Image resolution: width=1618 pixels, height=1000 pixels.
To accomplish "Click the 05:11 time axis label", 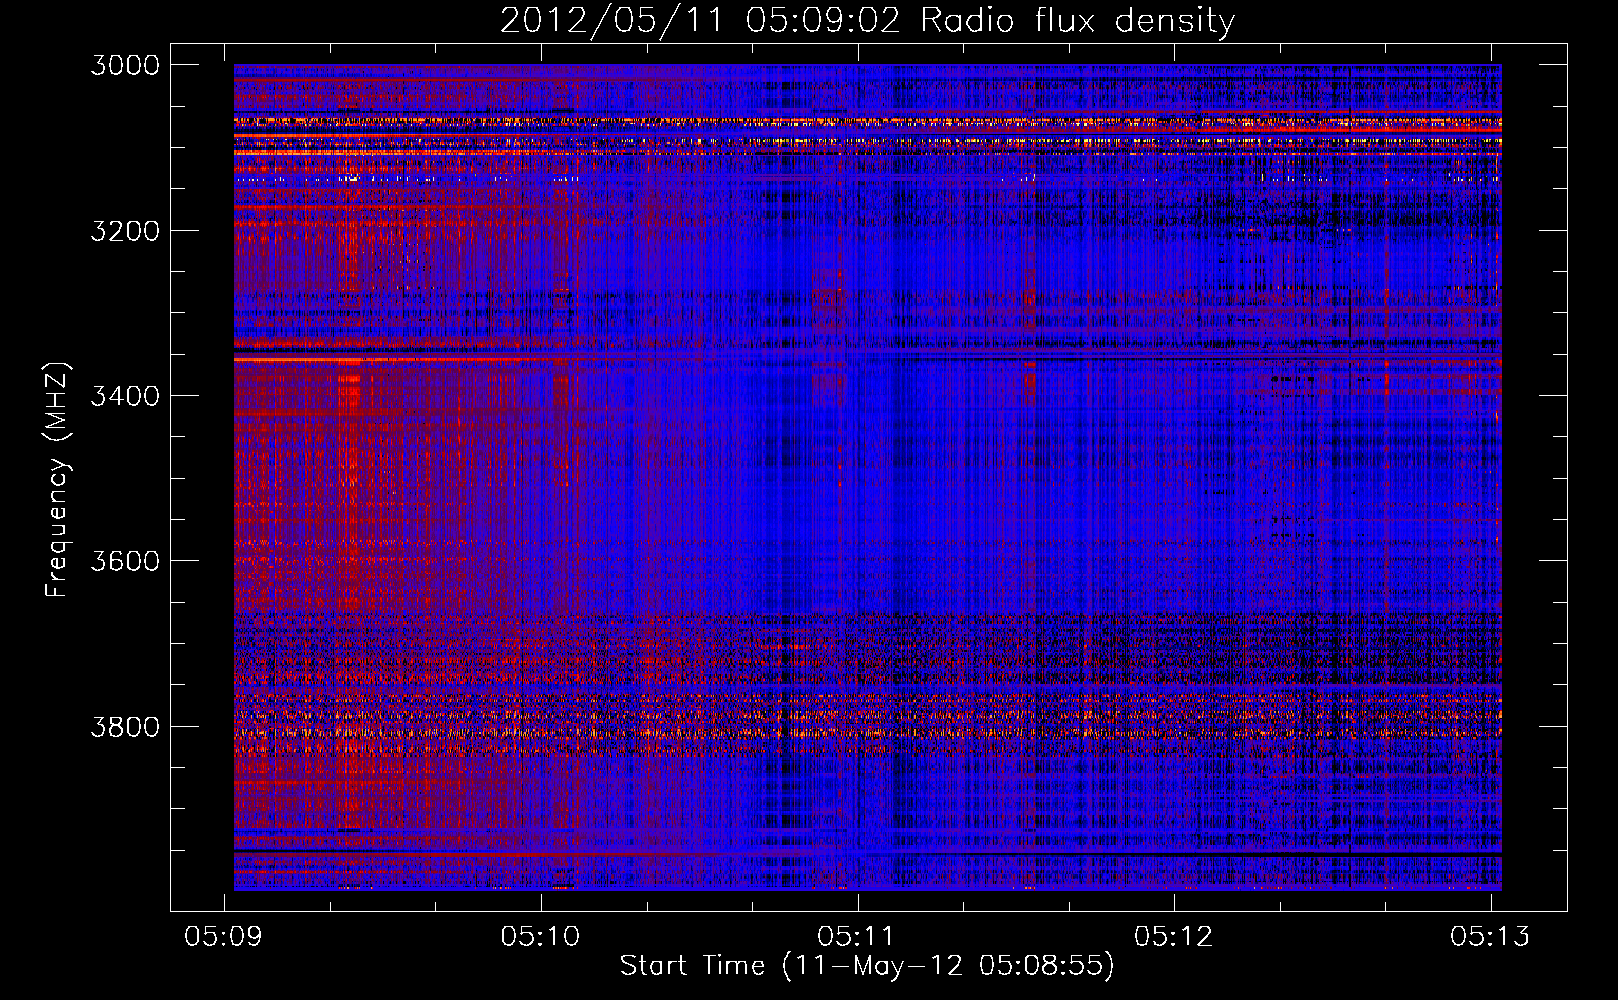I will 857,936.
